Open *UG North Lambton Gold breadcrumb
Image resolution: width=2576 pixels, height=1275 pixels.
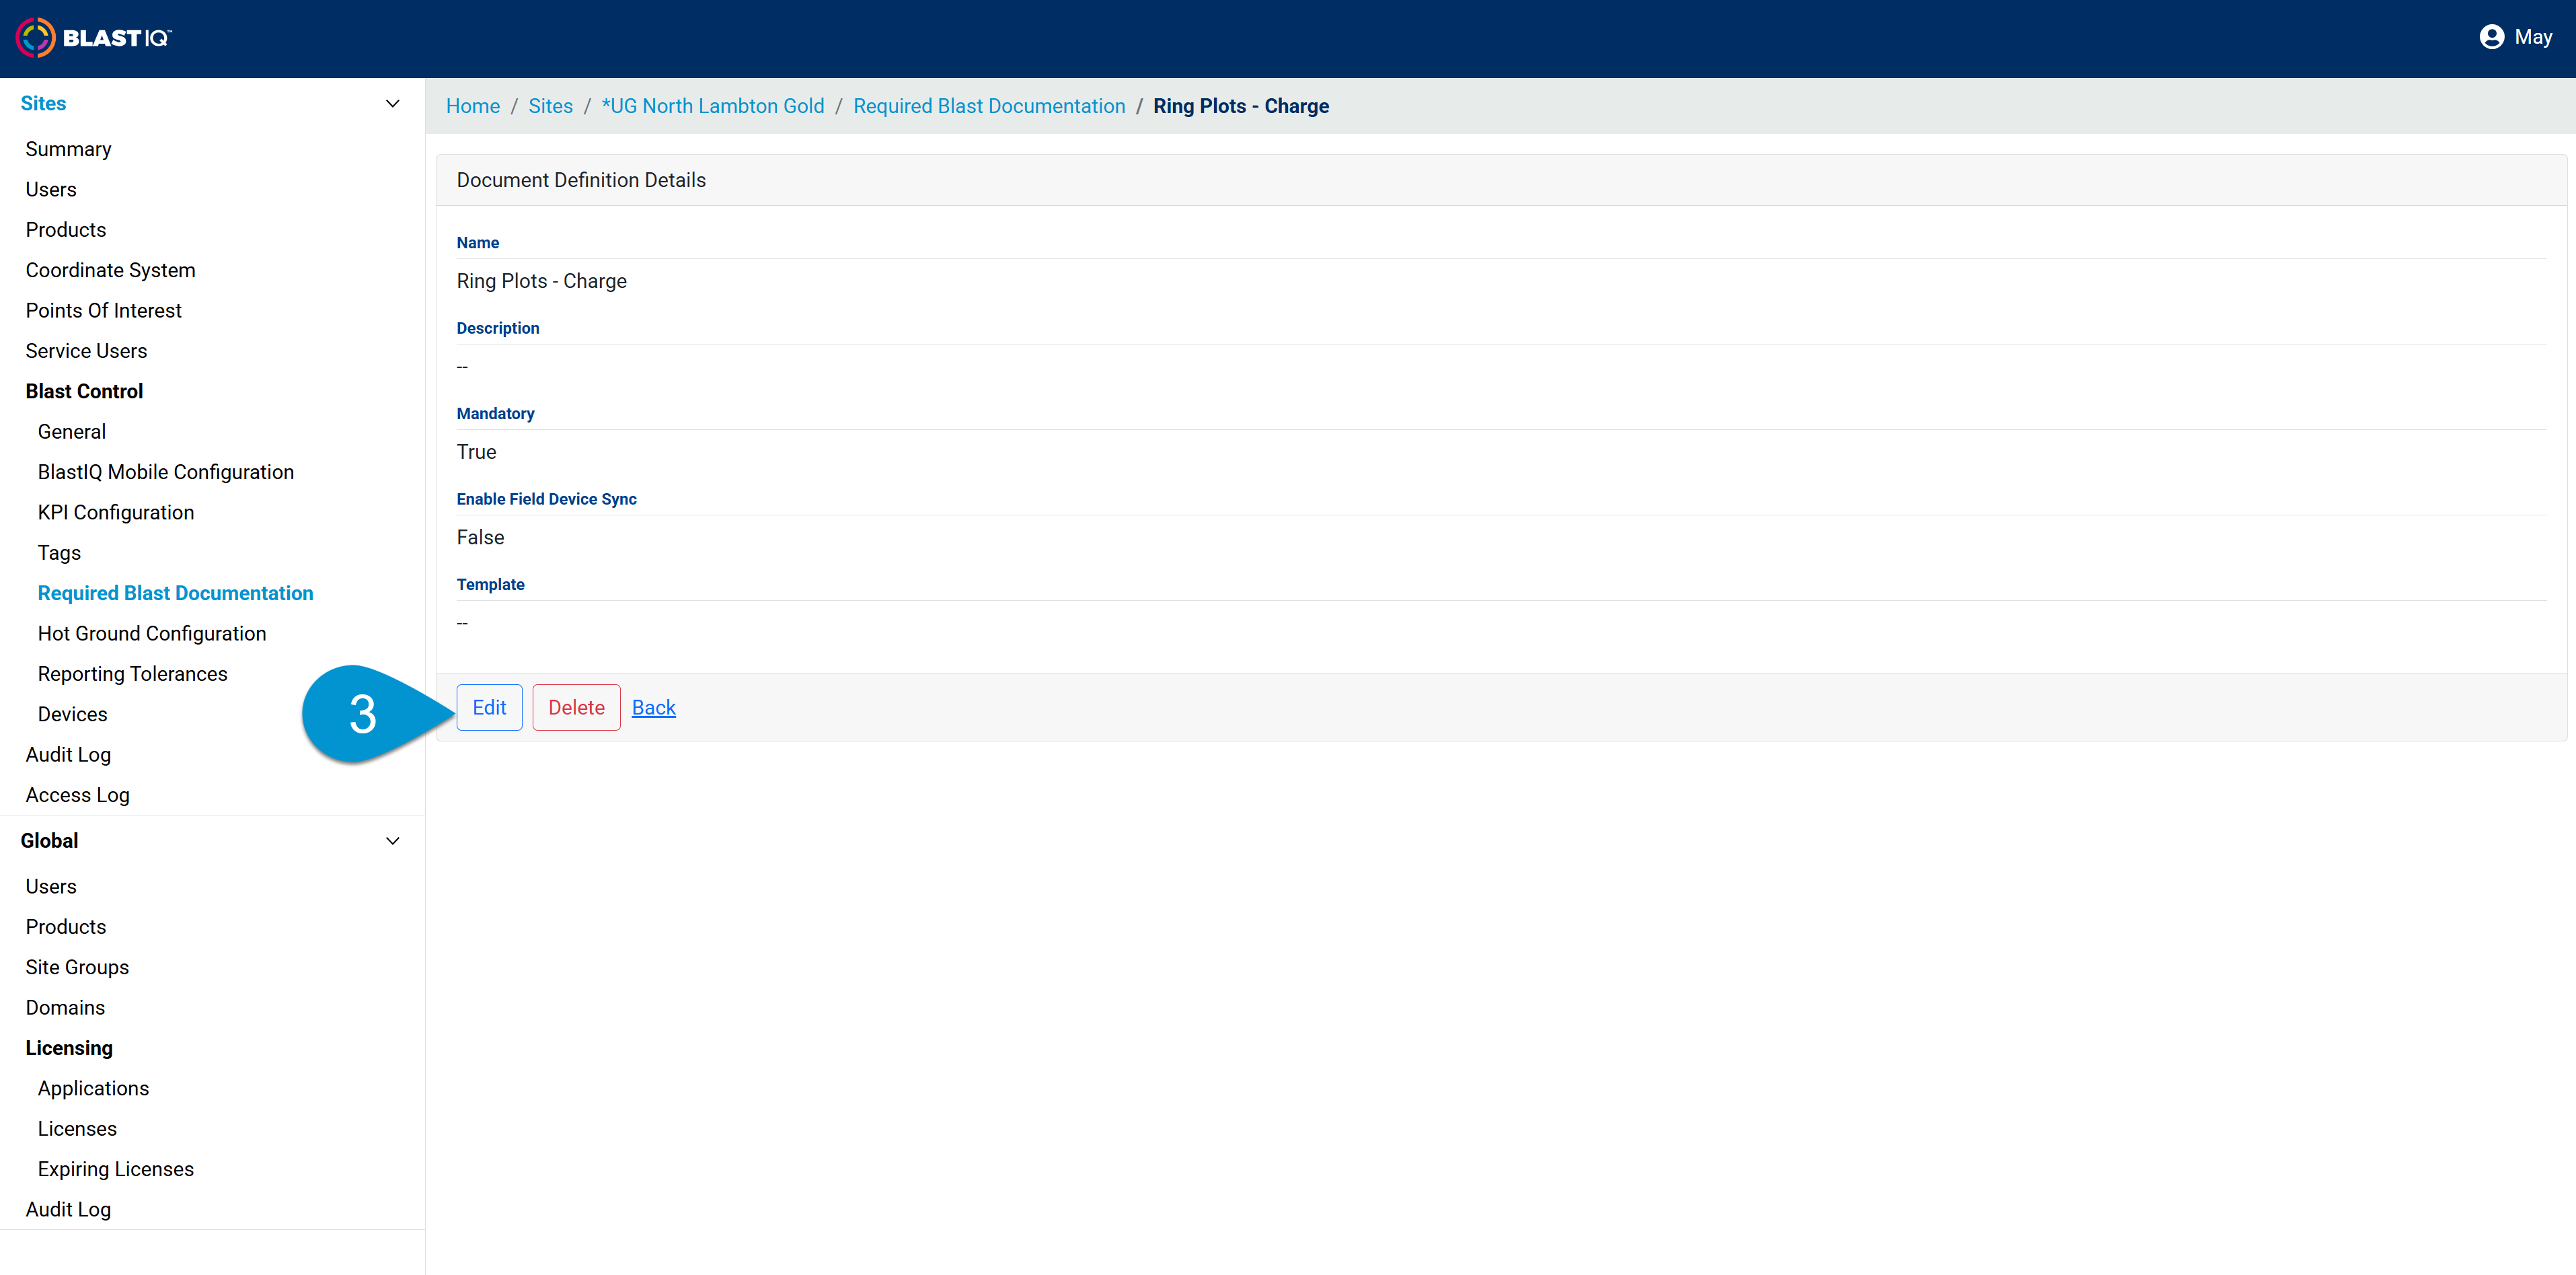[713, 106]
